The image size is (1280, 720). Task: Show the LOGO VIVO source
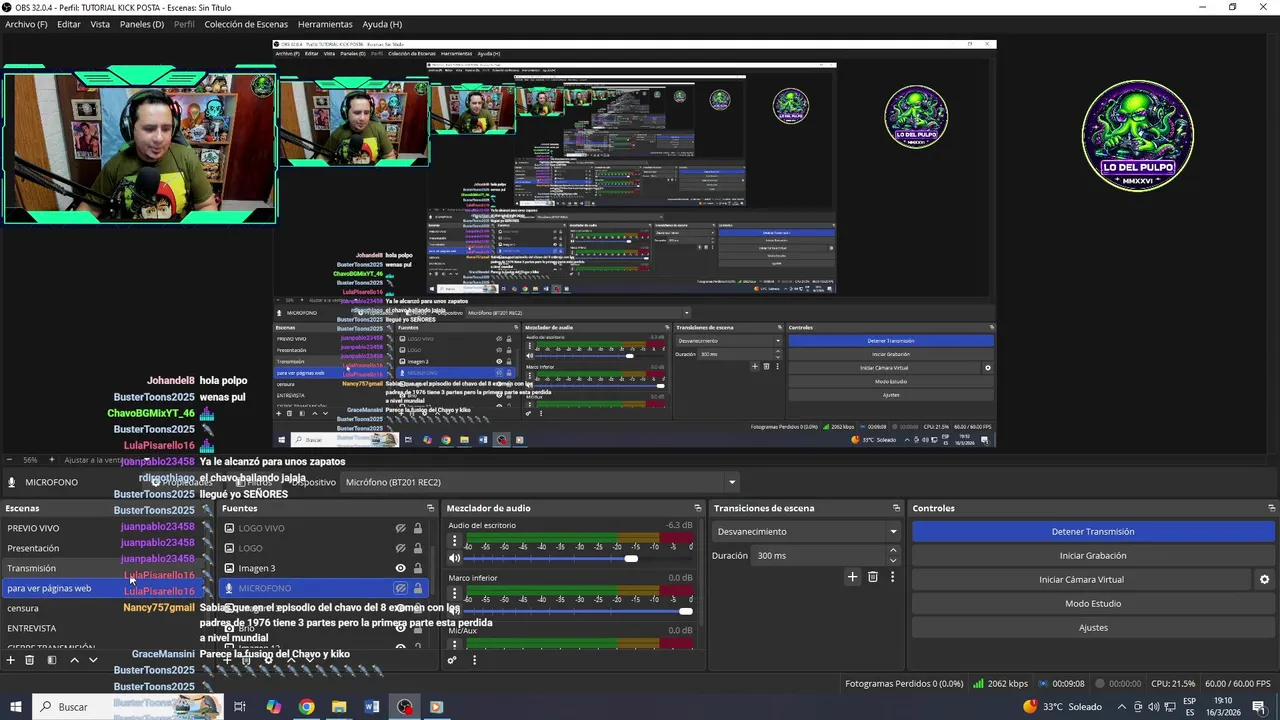pos(400,528)
